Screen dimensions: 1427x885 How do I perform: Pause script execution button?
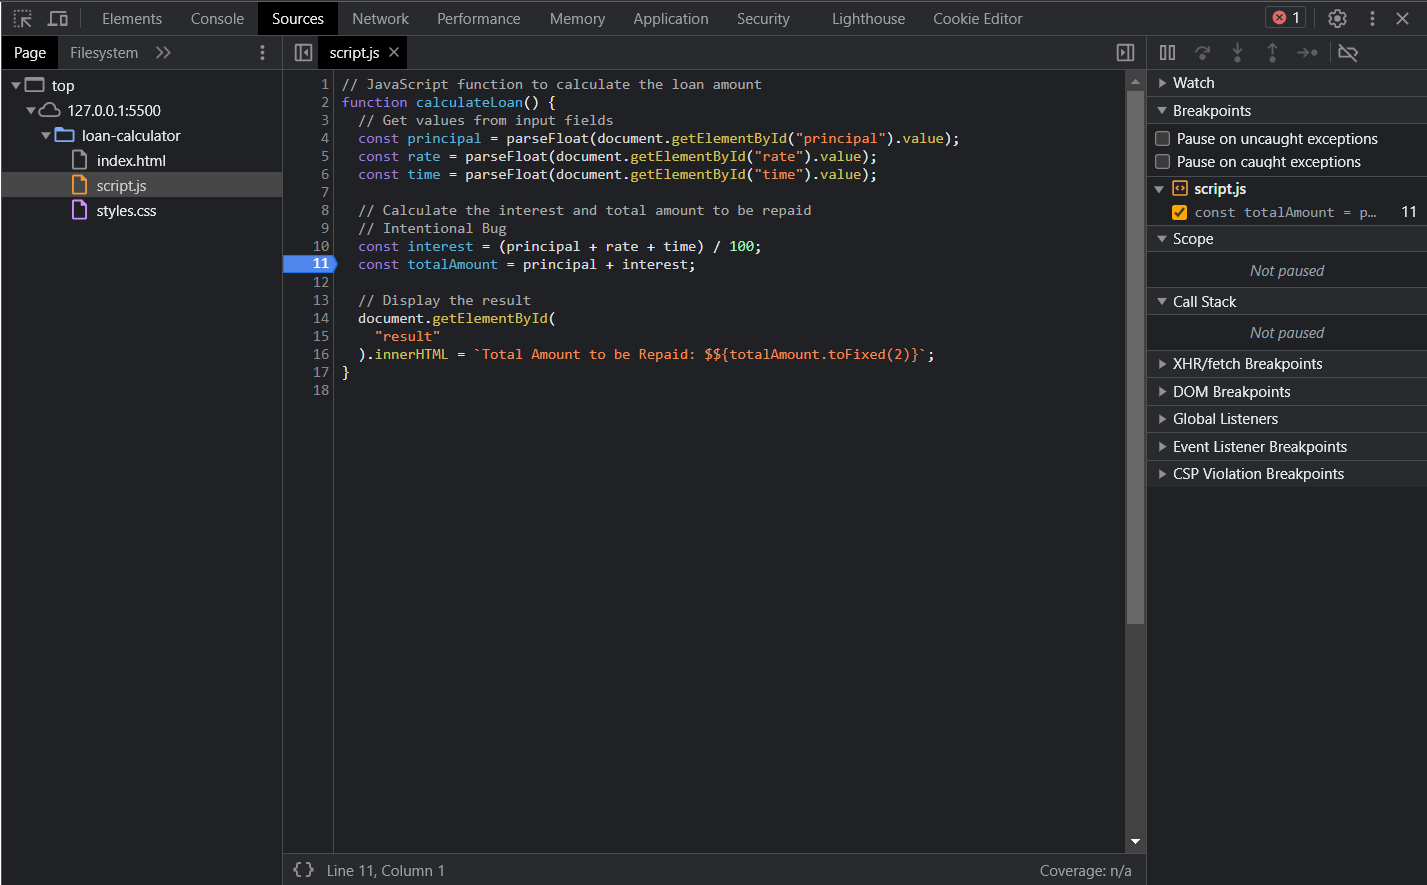pos(1167,53)
